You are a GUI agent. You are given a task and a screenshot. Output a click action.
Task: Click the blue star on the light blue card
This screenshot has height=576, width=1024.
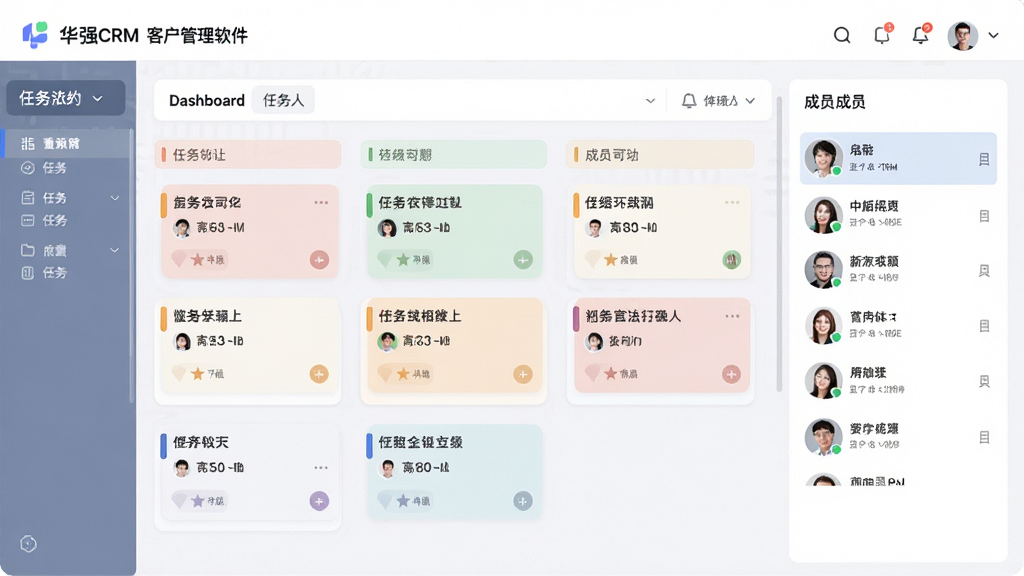(403, 501)
